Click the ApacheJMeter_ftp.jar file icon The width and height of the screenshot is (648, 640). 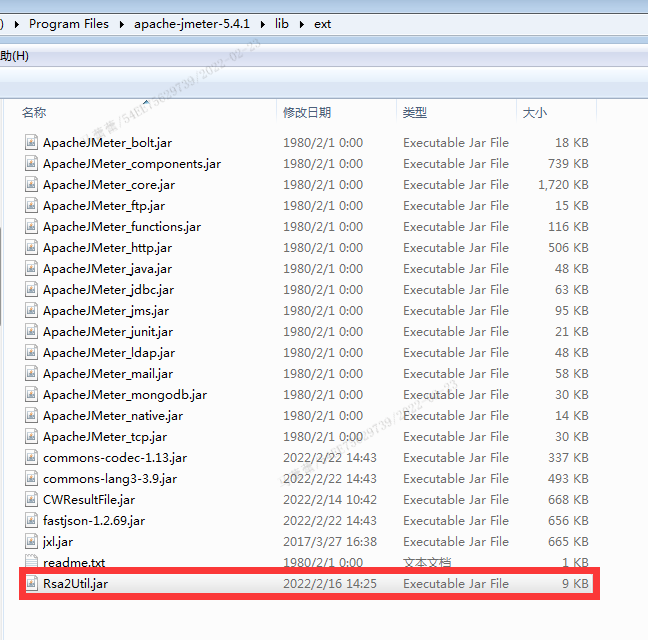tap(31, 205)
